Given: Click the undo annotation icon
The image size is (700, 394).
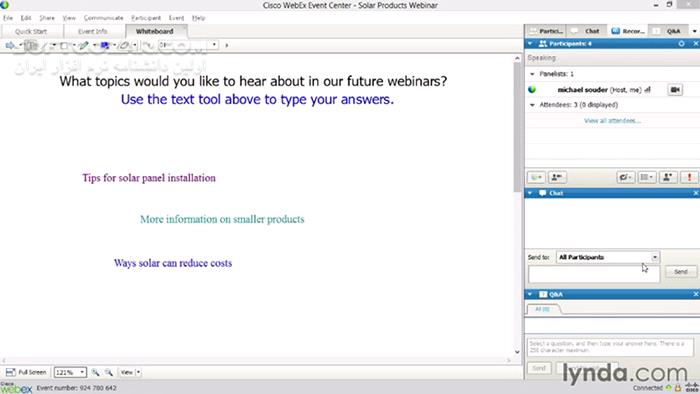Looking at the screenshot, I should (148, 45).
